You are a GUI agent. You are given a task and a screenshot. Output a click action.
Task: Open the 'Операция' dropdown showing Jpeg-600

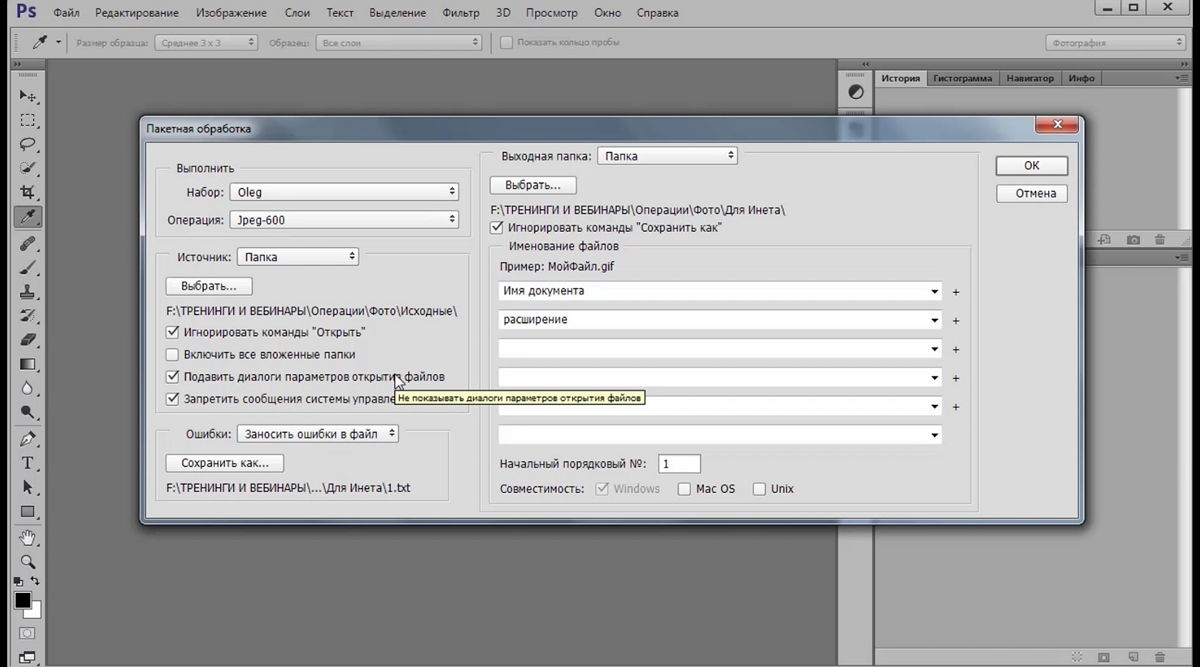click(344, 219)
